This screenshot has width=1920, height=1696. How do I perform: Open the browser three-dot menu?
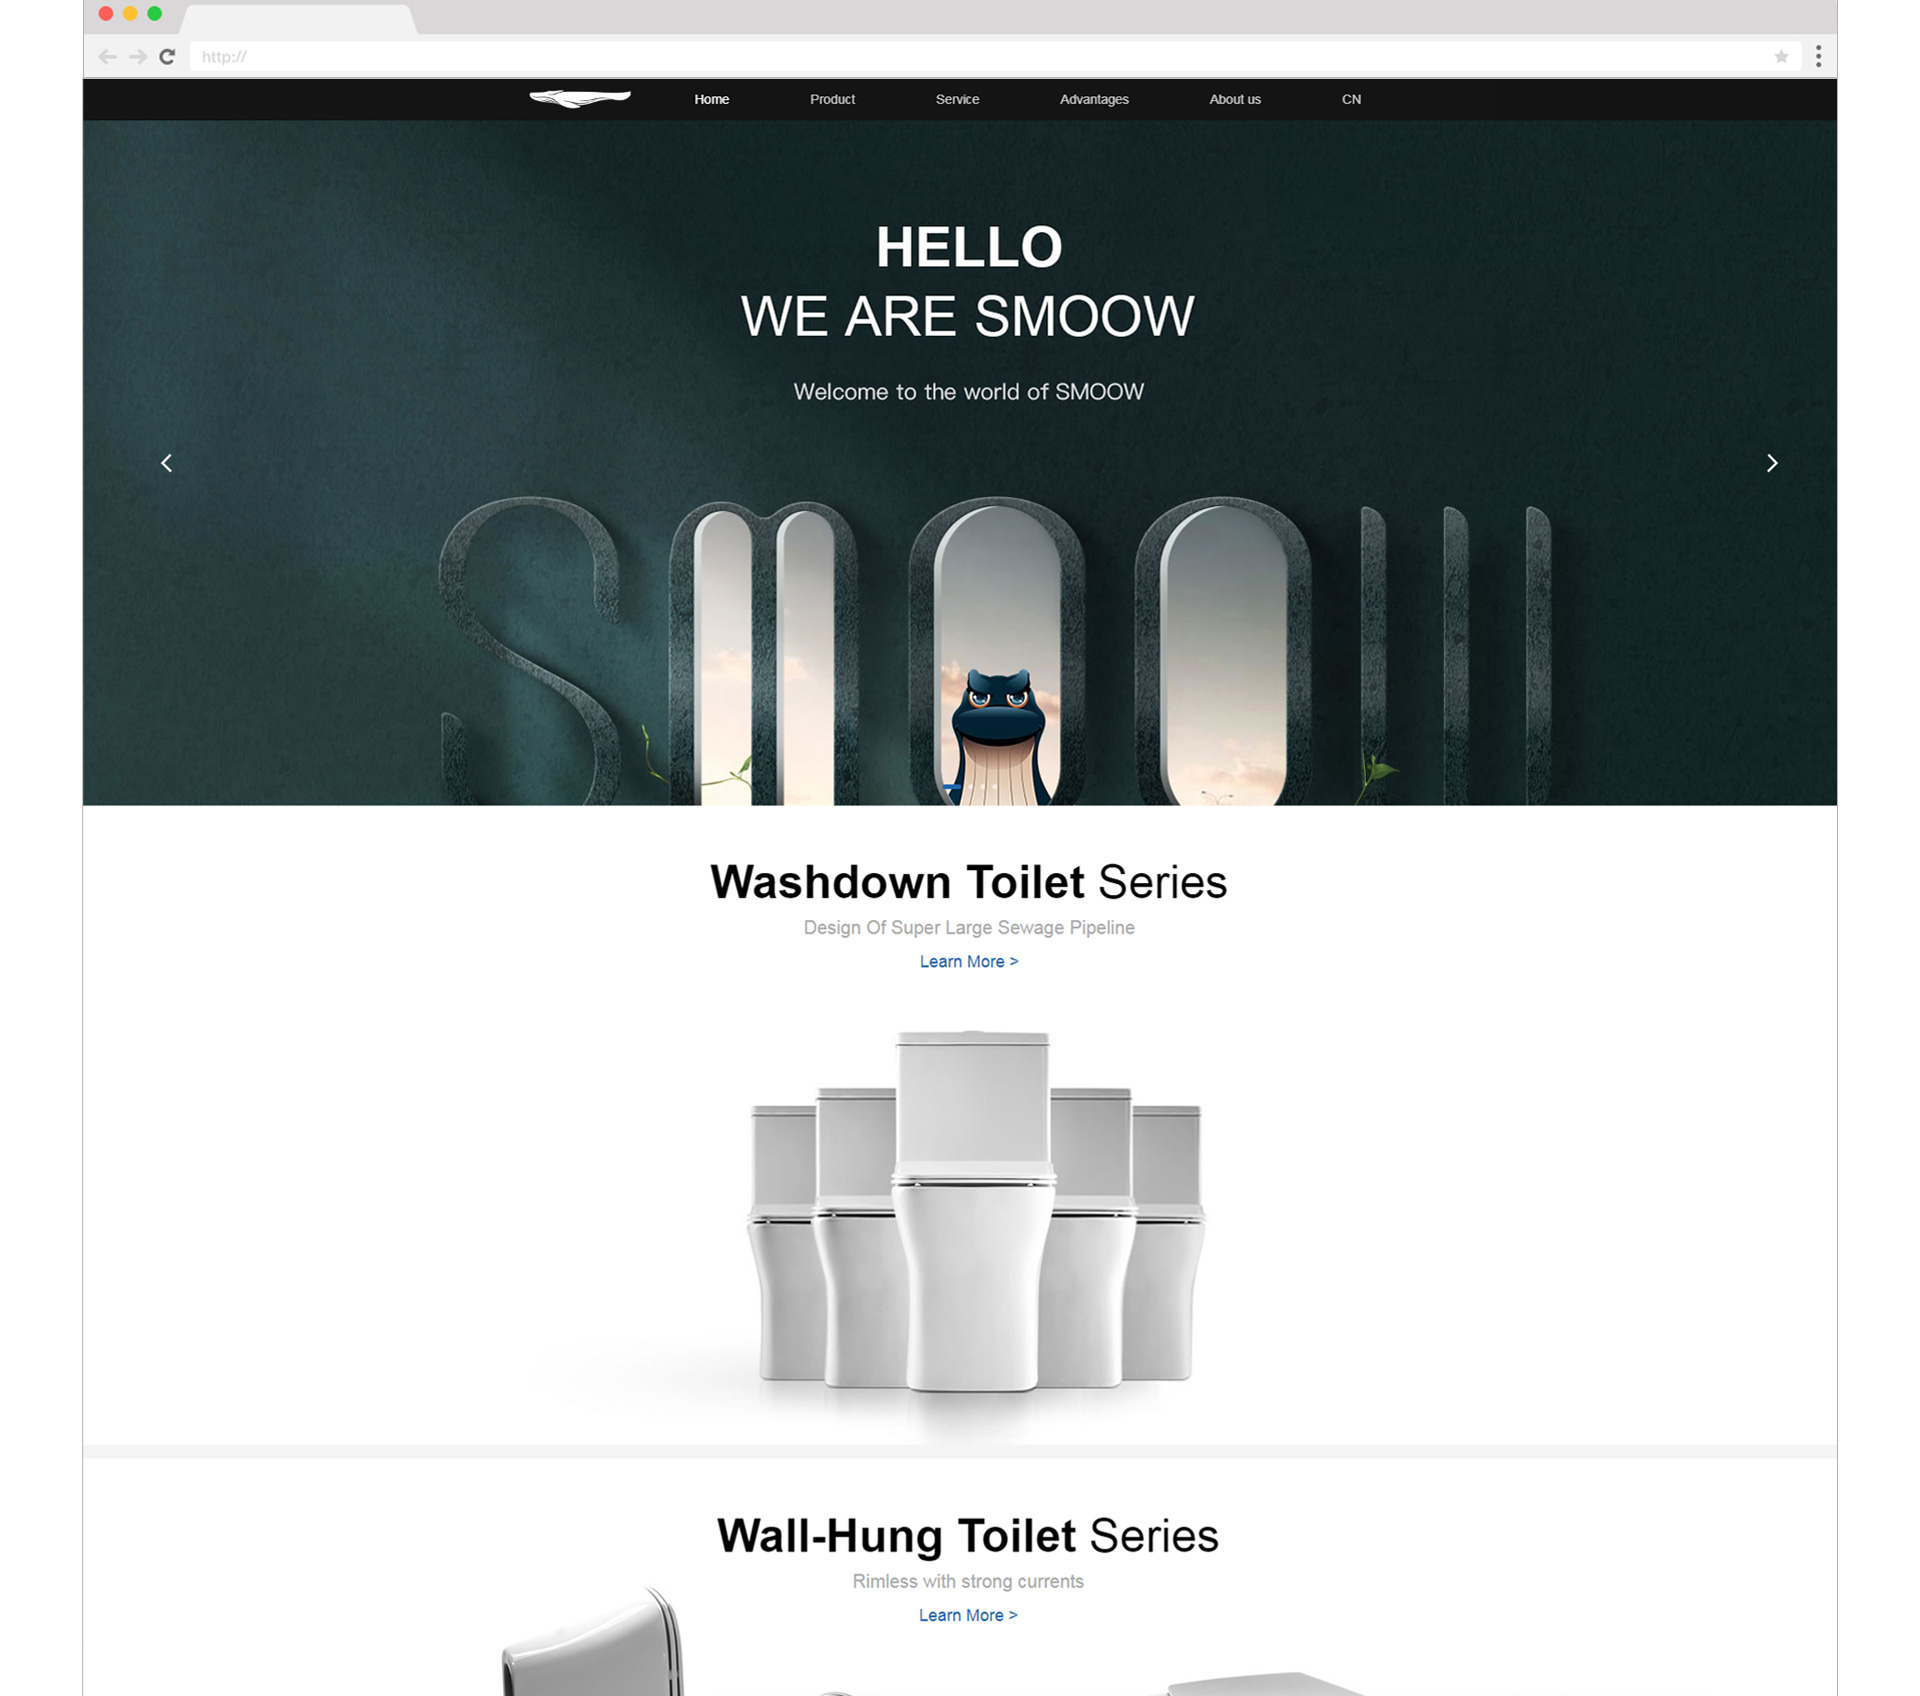(1818, 57)
